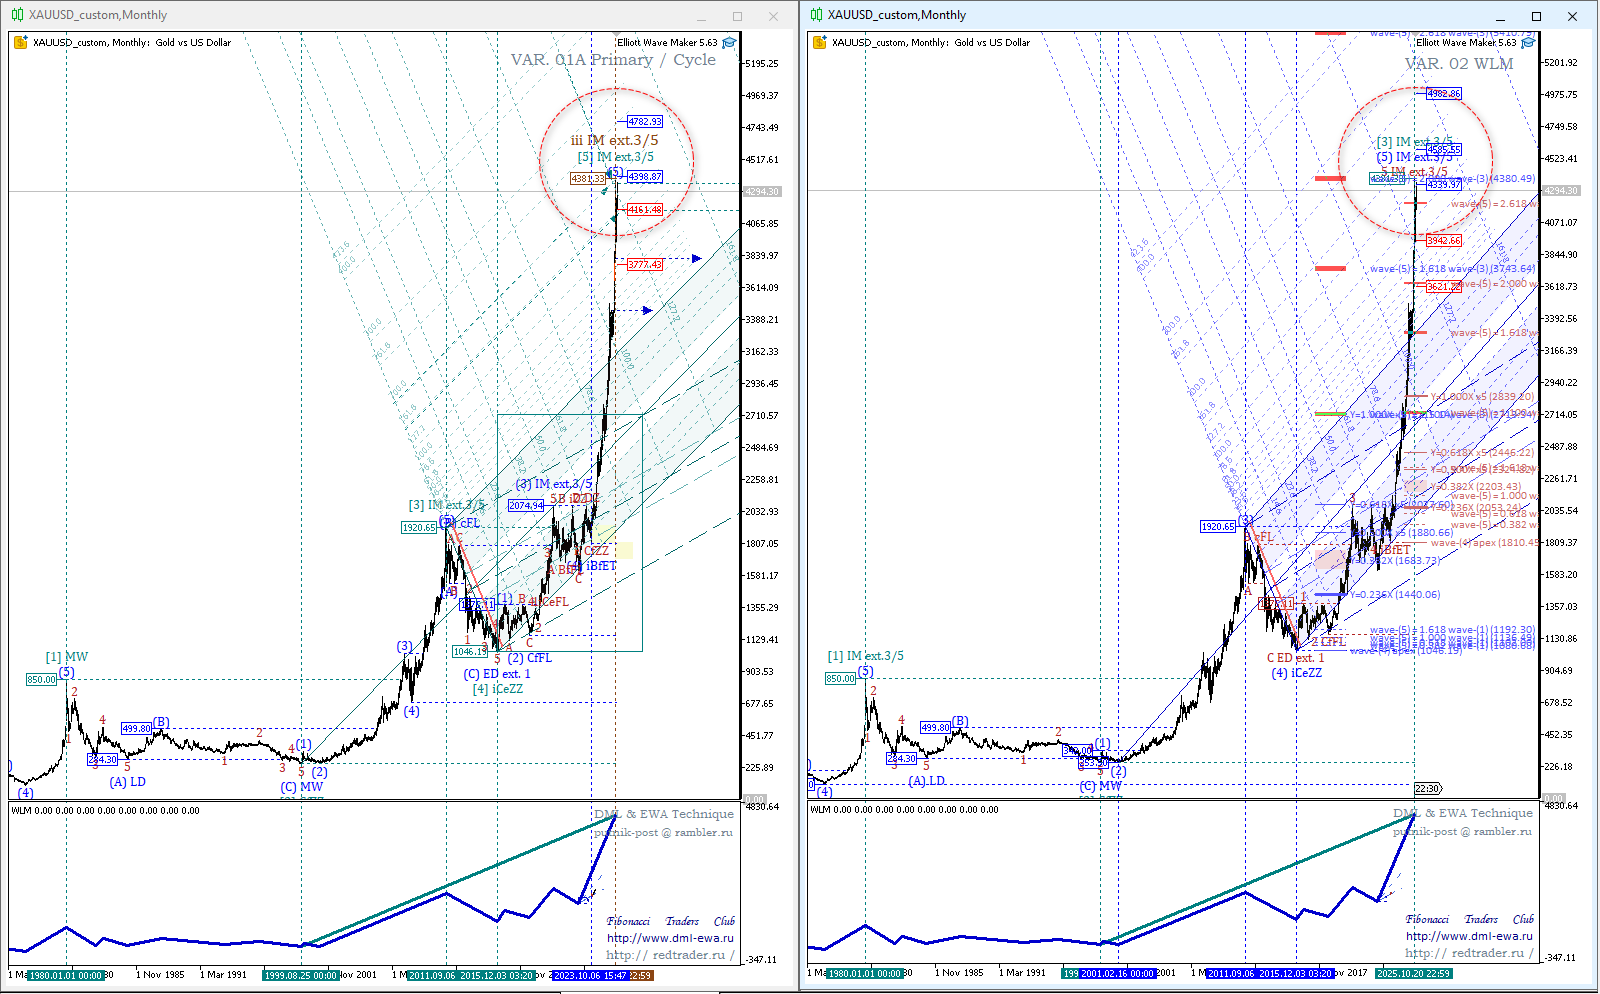
Task: Select the 2025.10.20 date marker on right time axis
Action: [x=1414, y=973]
